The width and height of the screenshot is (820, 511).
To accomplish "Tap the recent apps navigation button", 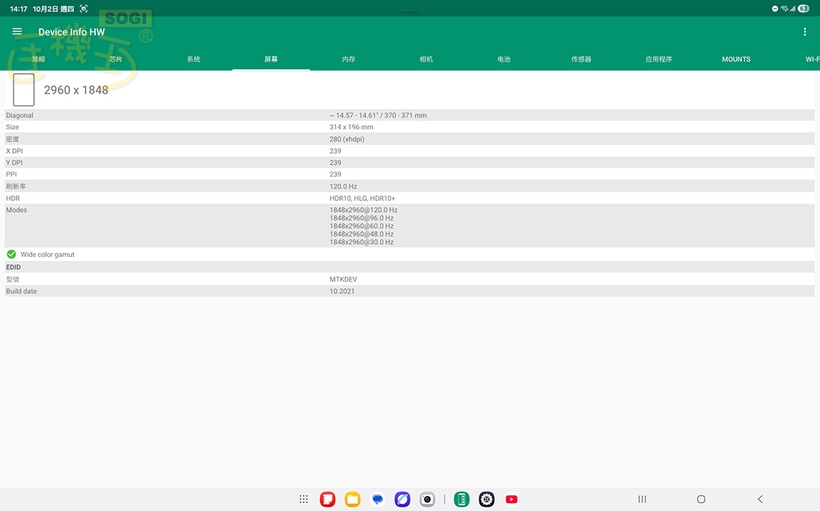I will pyautogui.click(x=642, y=499).
